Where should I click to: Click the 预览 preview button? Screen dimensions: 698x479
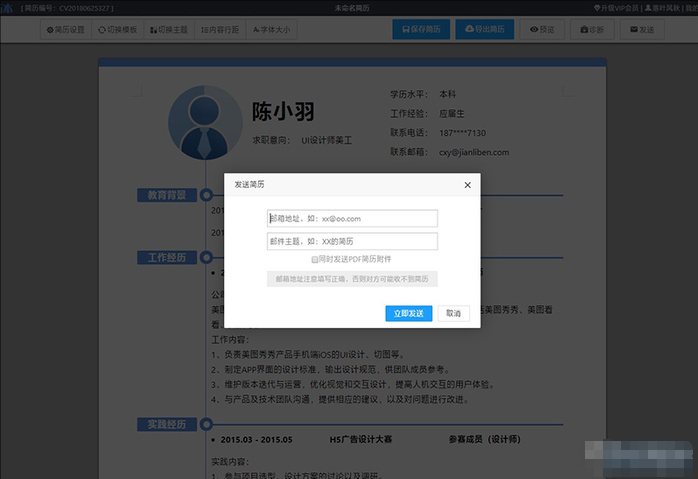coord(542,30)
